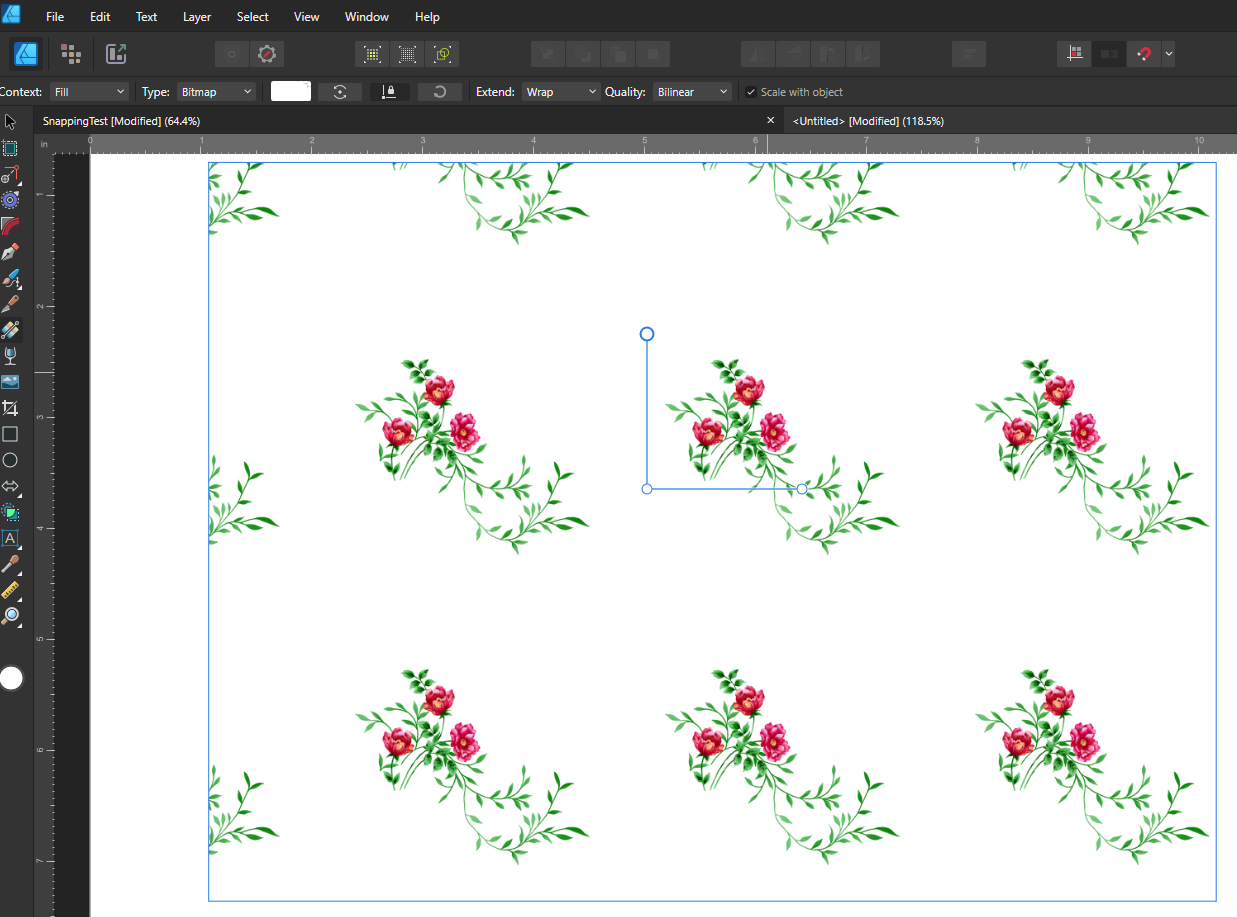Enable the Scale with object option

pyautogui.click(x=750, y=91)
